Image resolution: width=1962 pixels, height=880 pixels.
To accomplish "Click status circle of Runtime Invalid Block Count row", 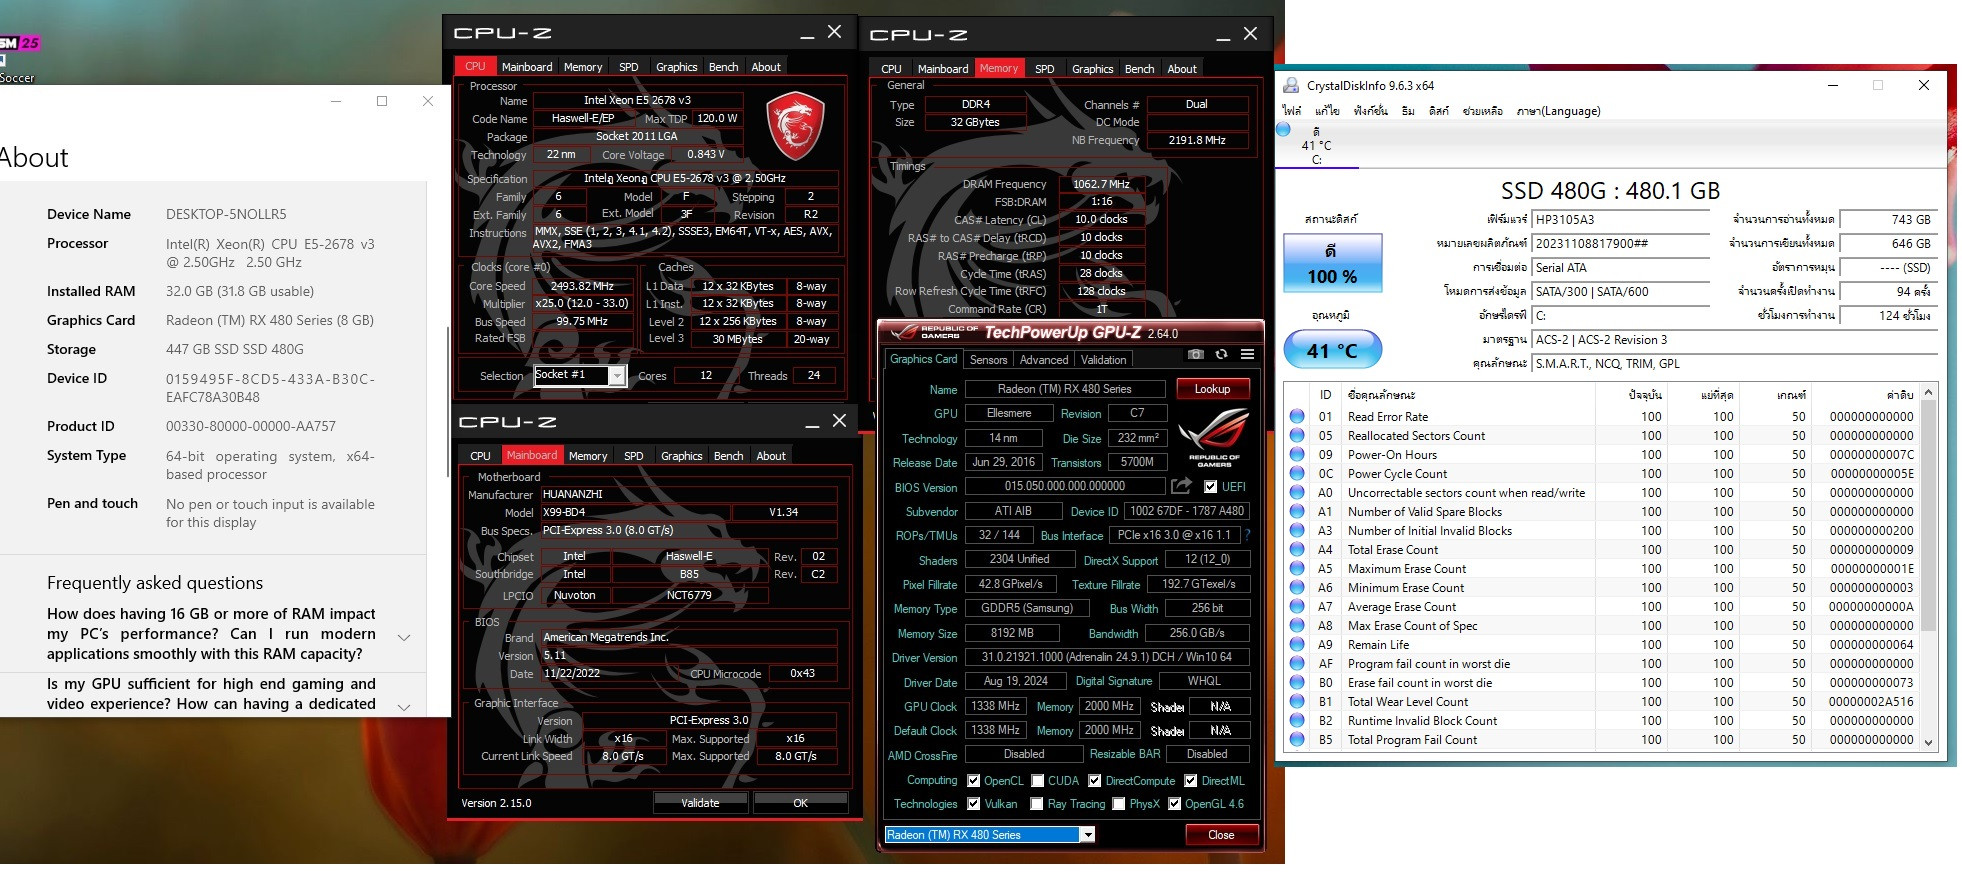I will [1297, 720].
